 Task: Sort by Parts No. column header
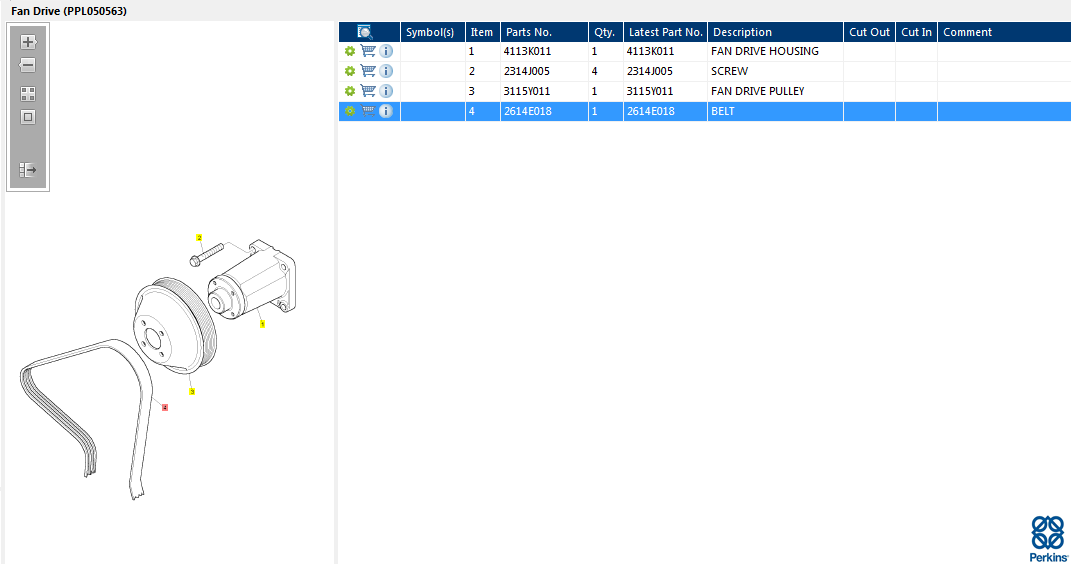tap(544, 32)
